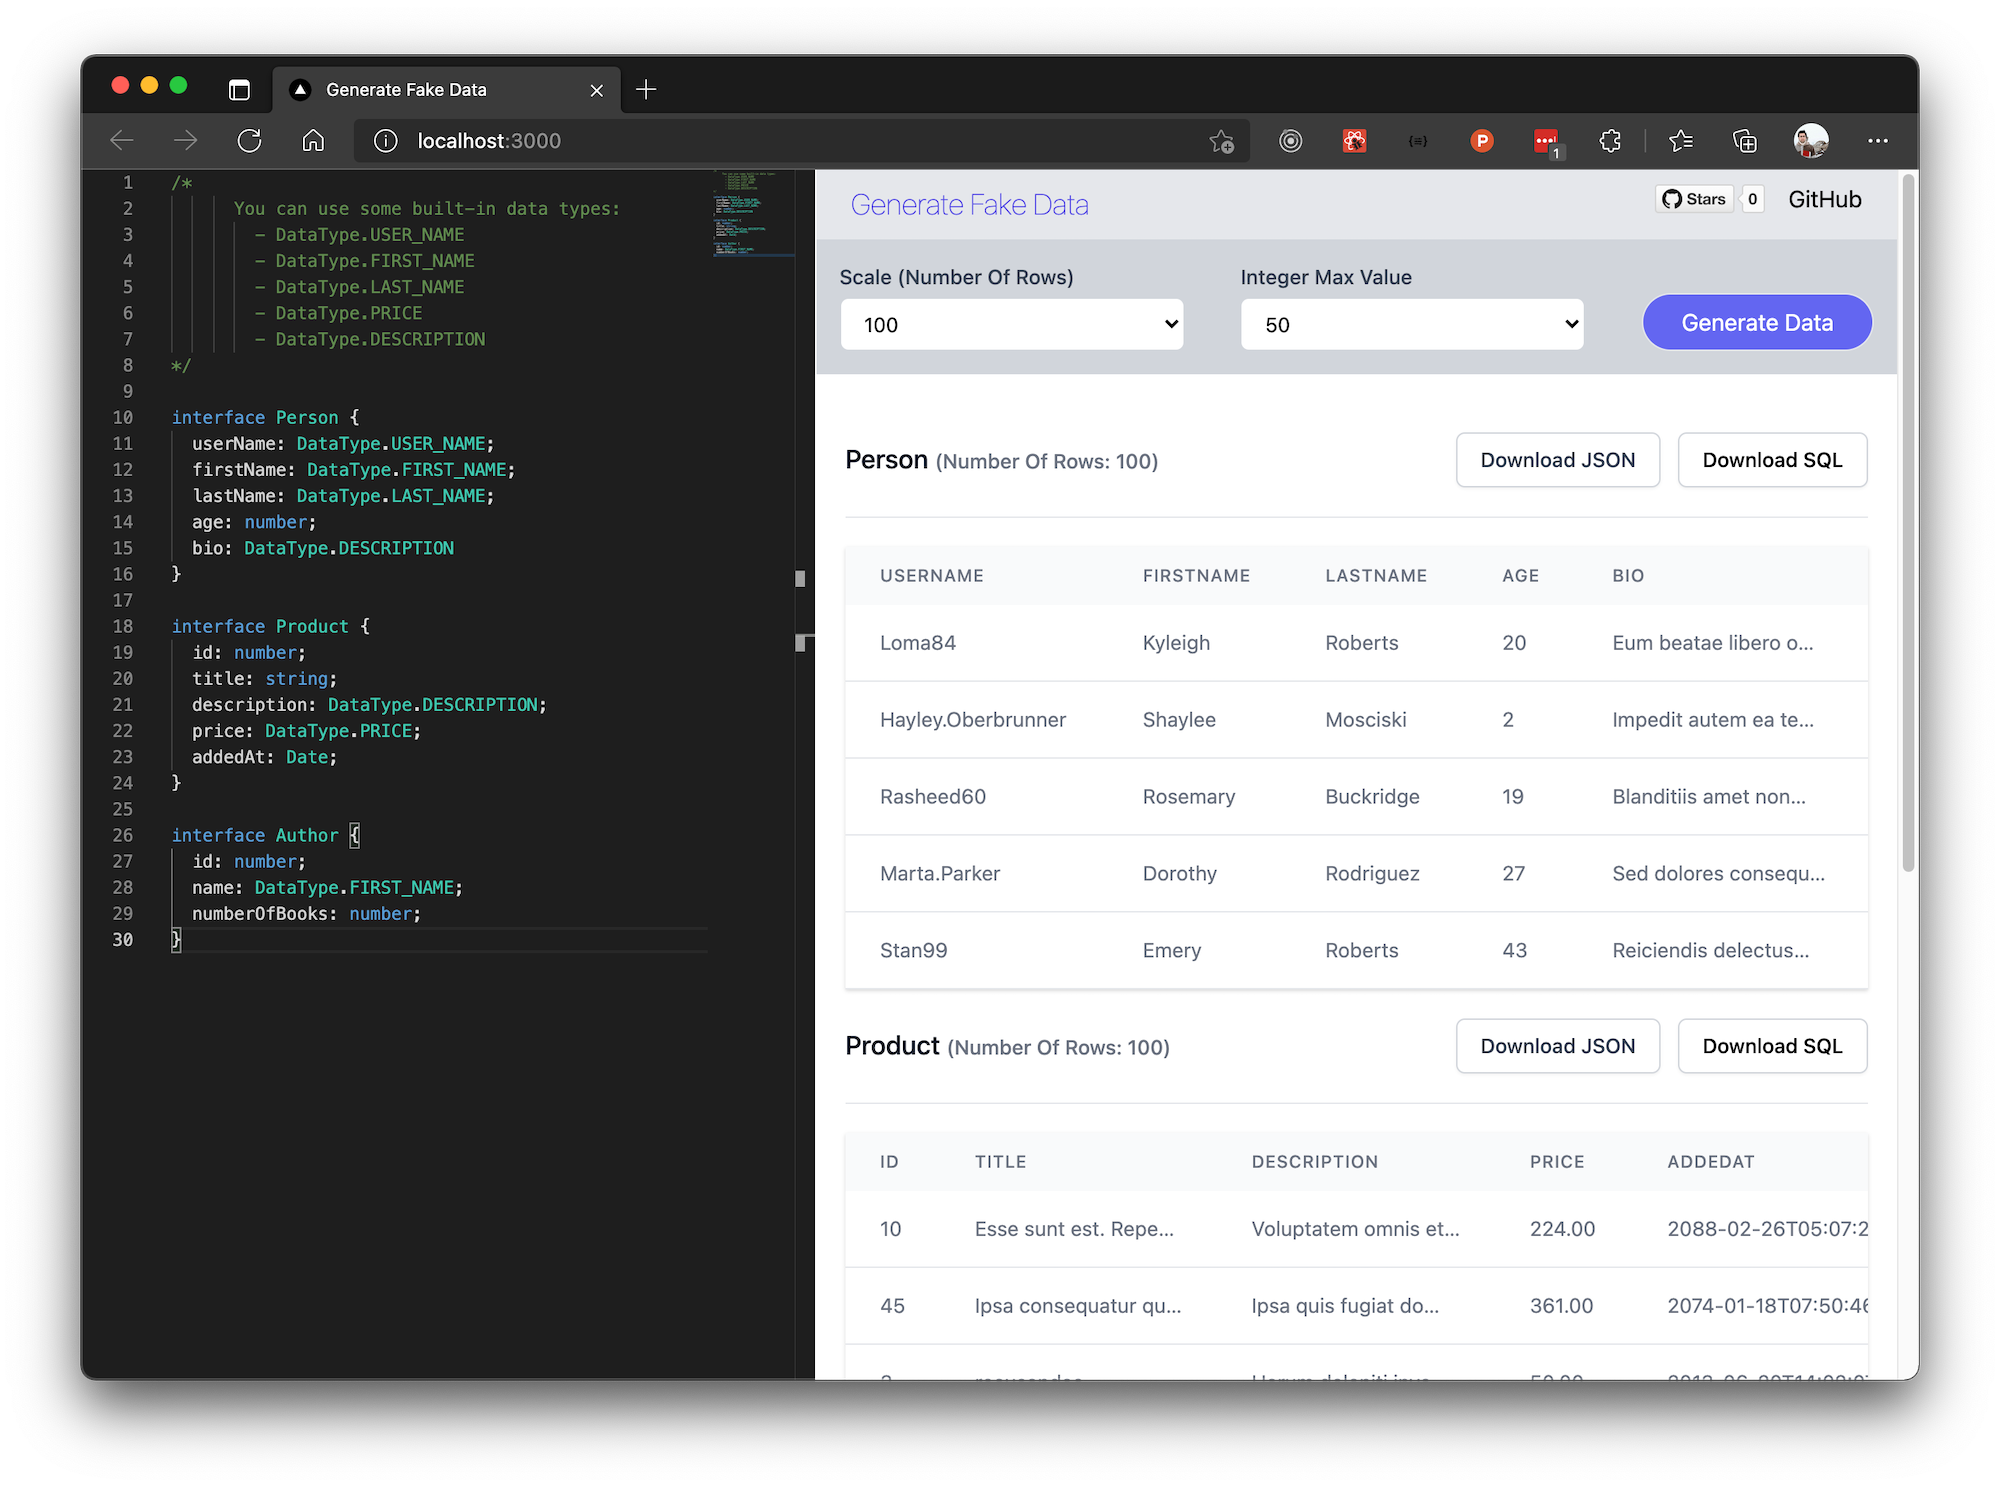Open the three-dot settings menu
The height and width of the screenshot is (1487, 2000).
click(1878, 141)
